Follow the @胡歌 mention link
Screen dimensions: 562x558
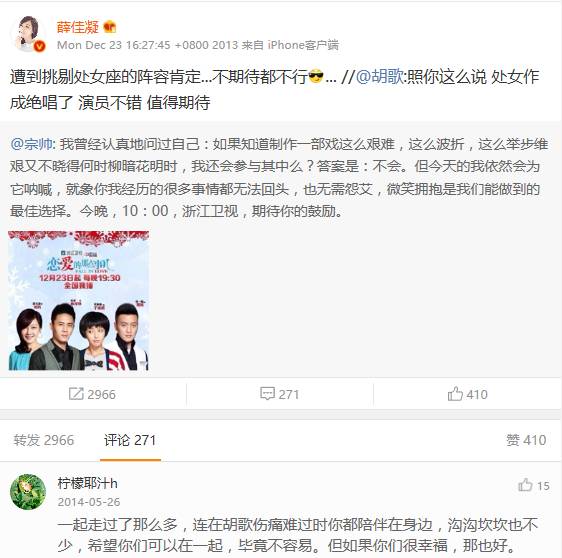click(380, 77)
